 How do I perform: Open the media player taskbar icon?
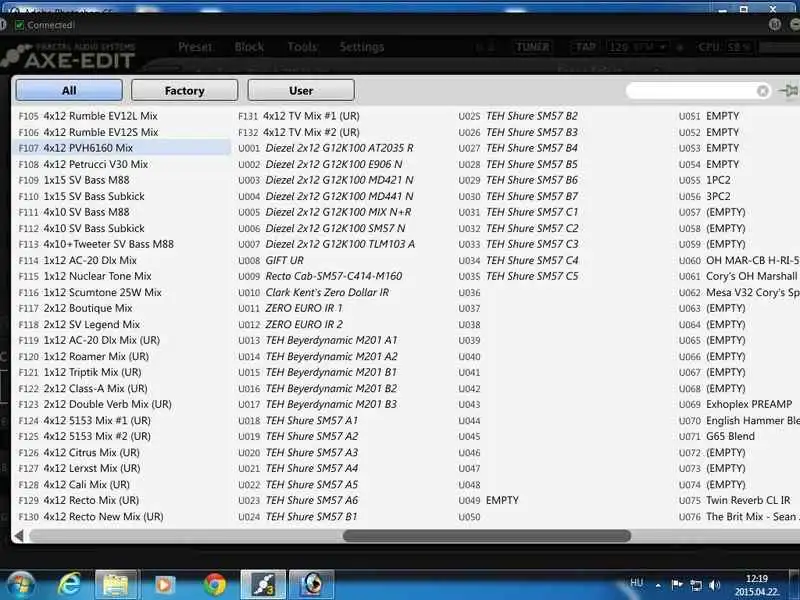164,585
